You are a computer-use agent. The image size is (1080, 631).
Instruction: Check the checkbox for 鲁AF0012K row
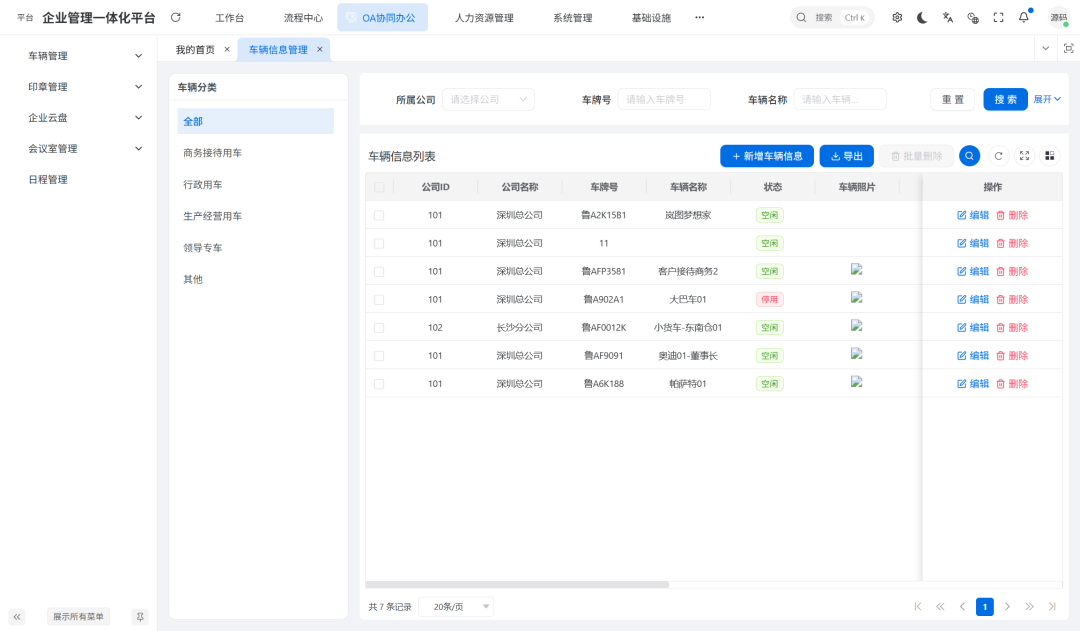(x=380, y=327)
